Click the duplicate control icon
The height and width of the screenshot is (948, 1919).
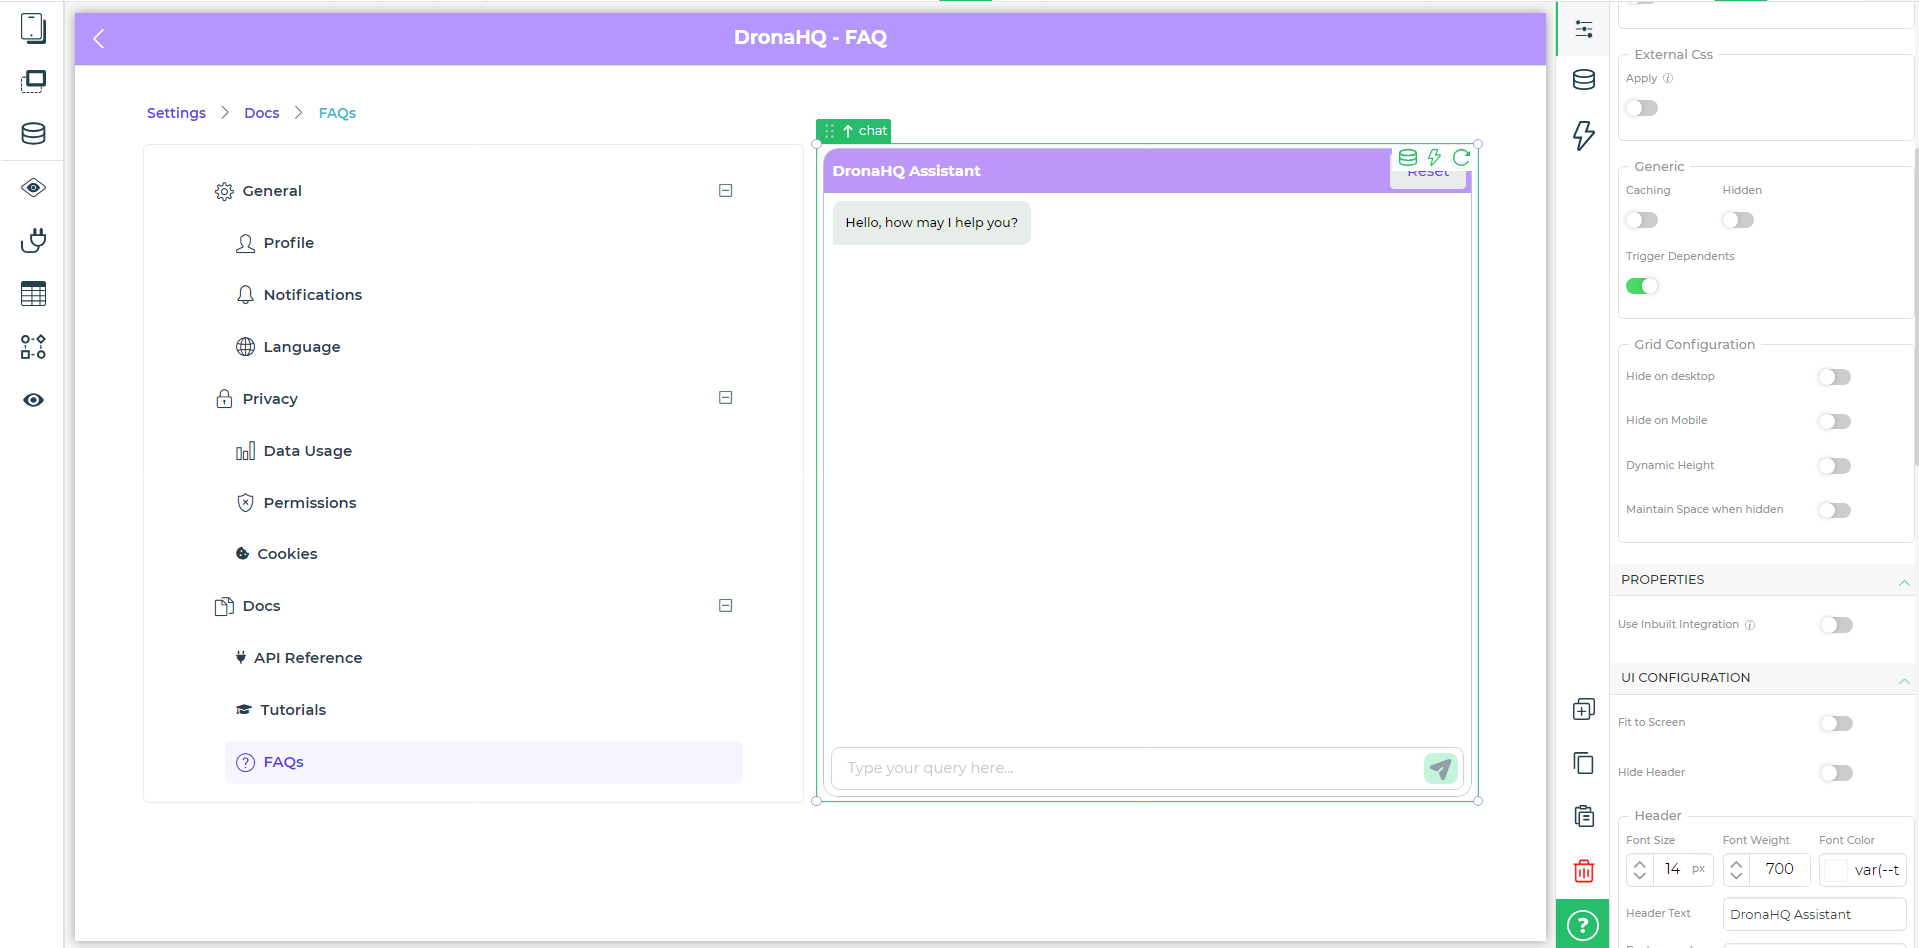(1584, 710)
